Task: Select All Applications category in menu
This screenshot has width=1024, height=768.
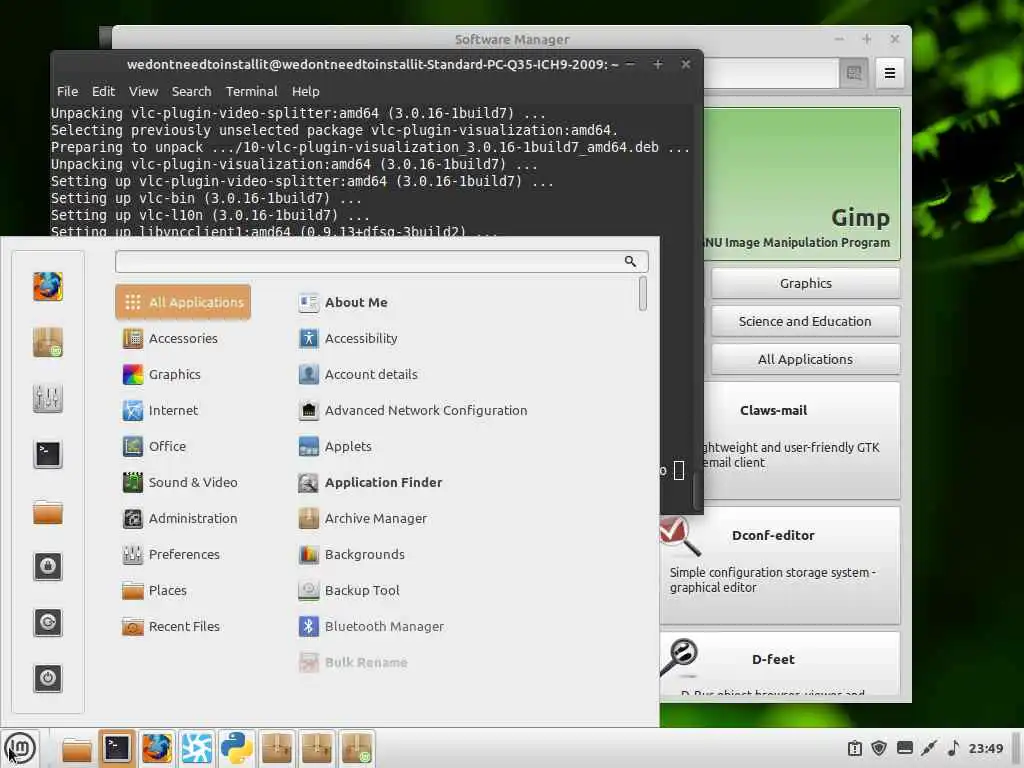Action: coord(183,302)
